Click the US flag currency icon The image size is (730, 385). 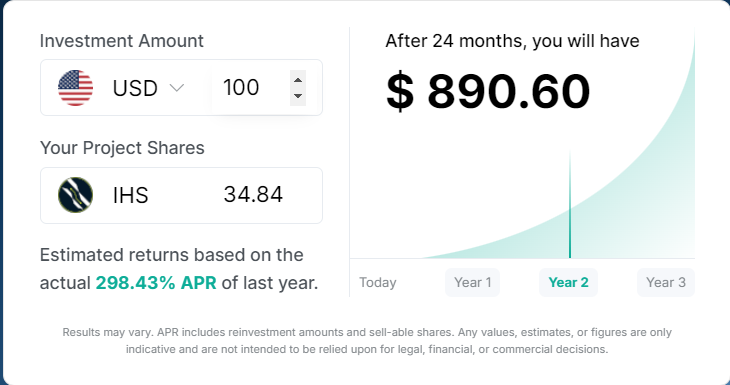tap(75, 88)
